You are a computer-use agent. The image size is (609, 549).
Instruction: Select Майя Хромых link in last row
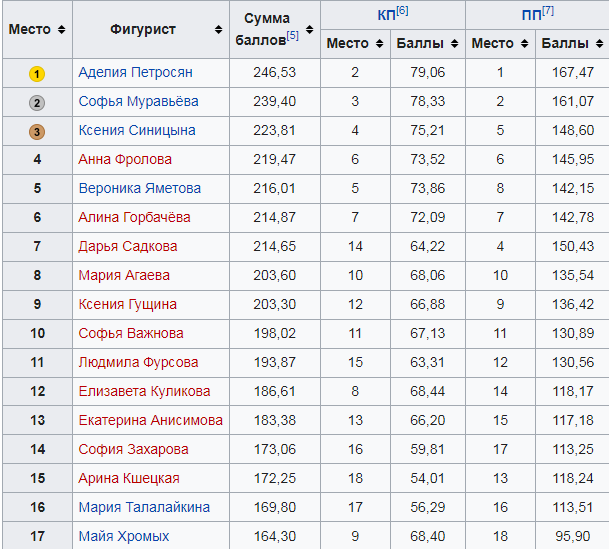pyautogui.click(x=124, y=537)
